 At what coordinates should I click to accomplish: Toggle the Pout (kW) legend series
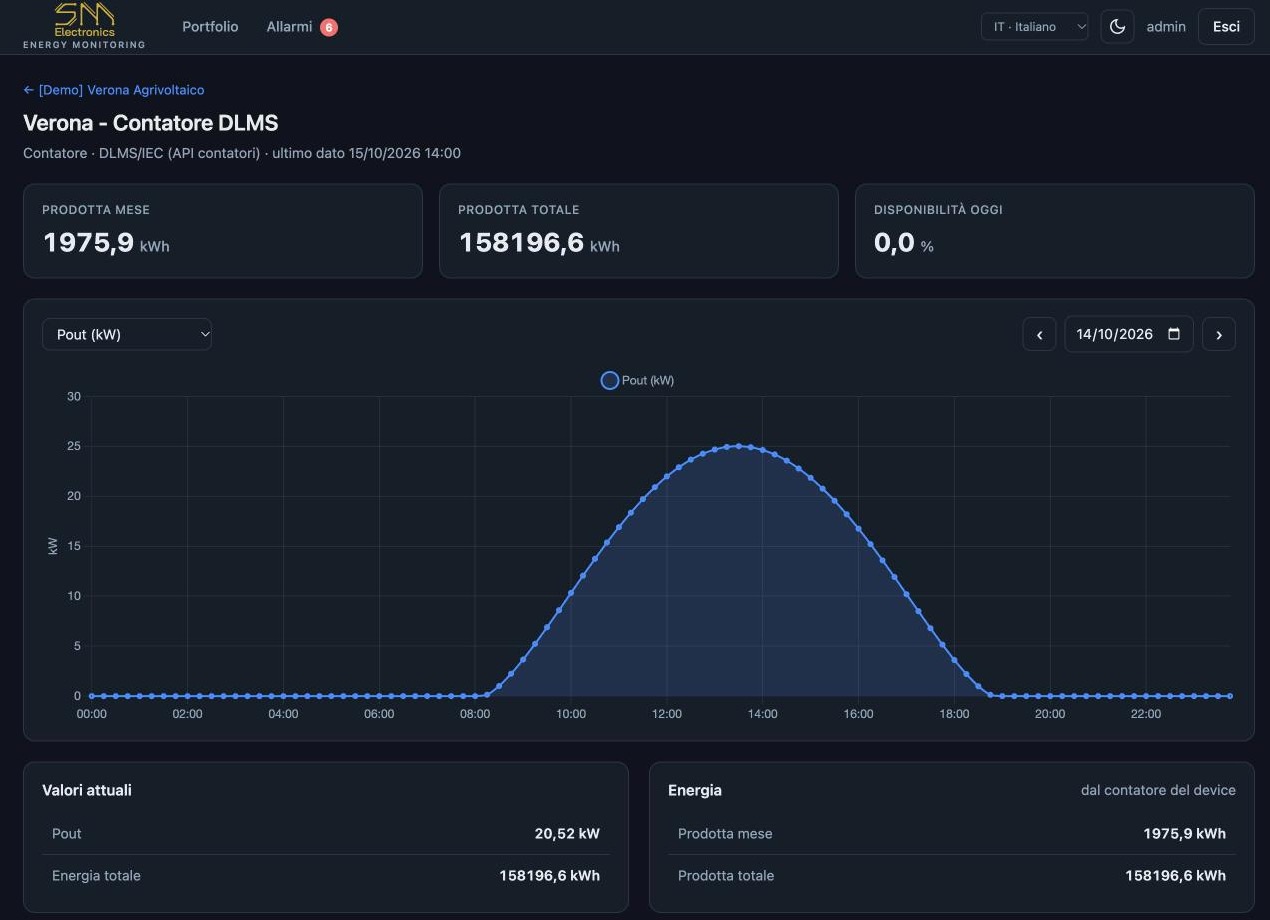[x=637, y=380]
